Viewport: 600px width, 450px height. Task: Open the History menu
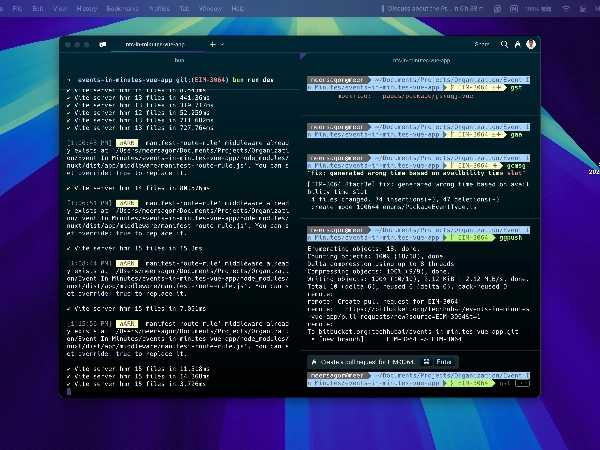coord(87,8)
